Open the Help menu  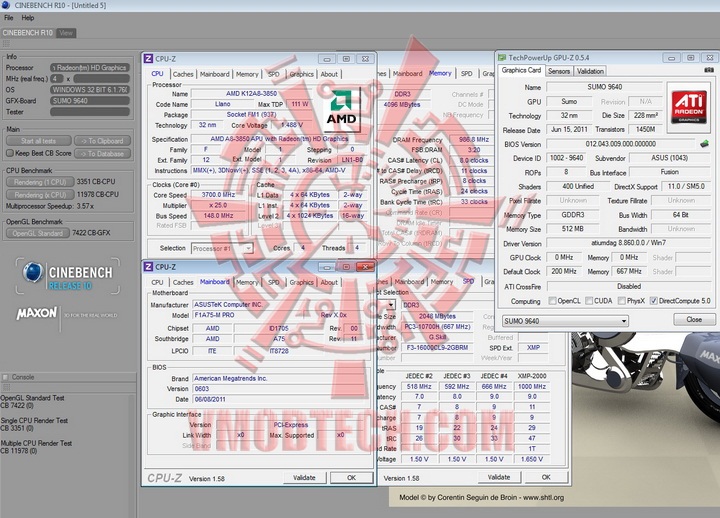[x=28, y=18]
